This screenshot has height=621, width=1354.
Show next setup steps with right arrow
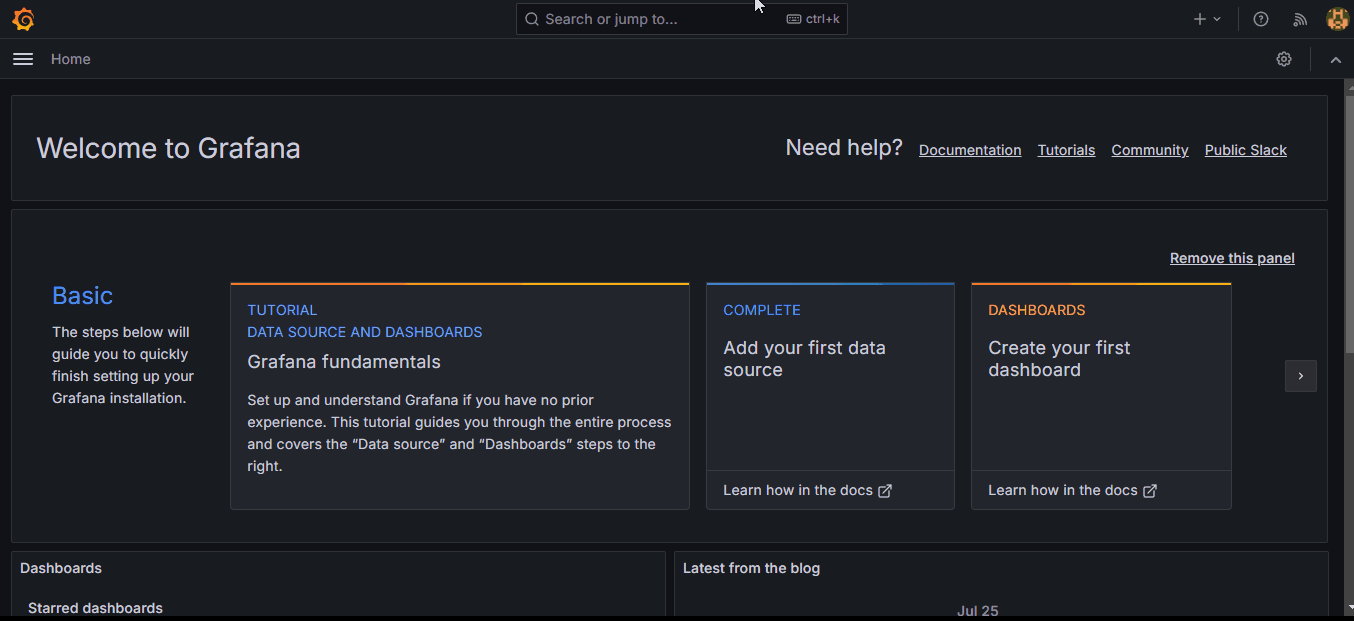pyautogui.click(x=1301, y=376)
